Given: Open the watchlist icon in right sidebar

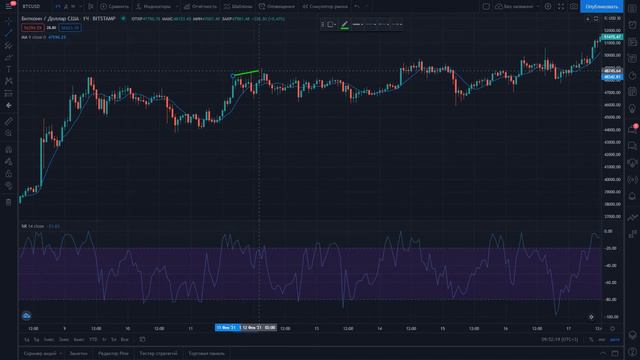Looking at the screenshot, I should coord(633,9).
